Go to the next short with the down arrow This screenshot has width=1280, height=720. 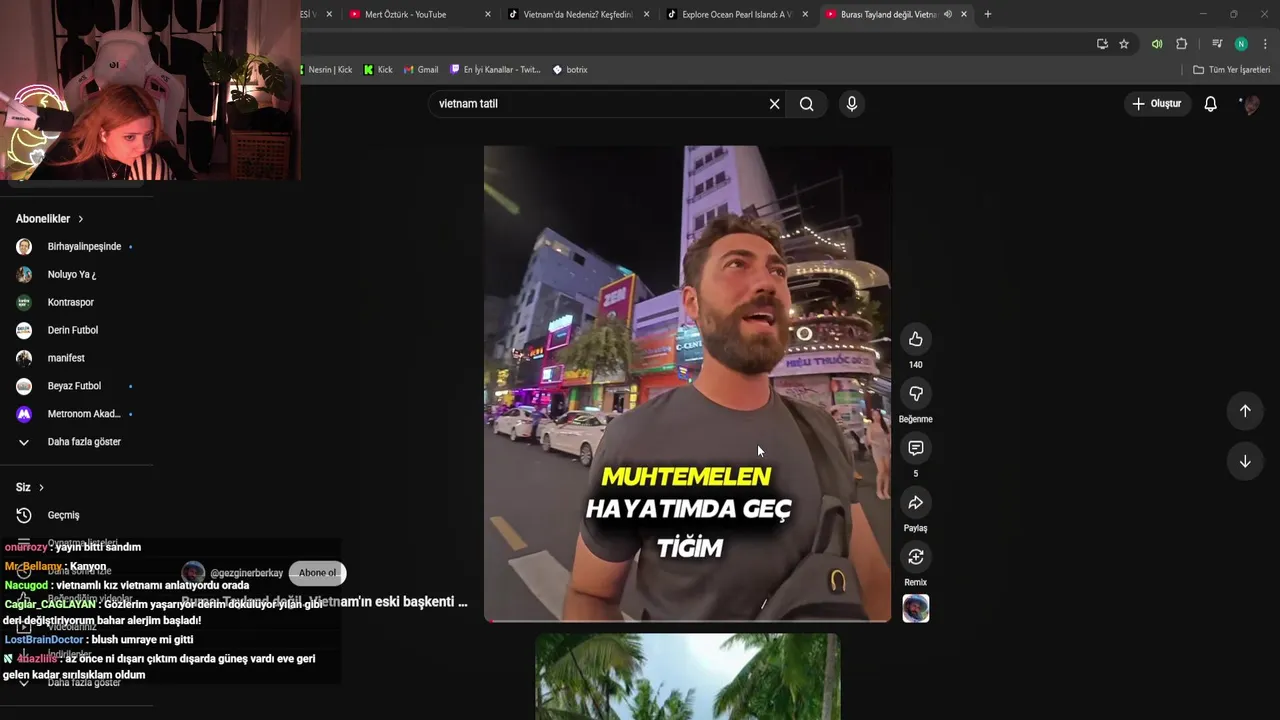click(x=1245, y=461)
